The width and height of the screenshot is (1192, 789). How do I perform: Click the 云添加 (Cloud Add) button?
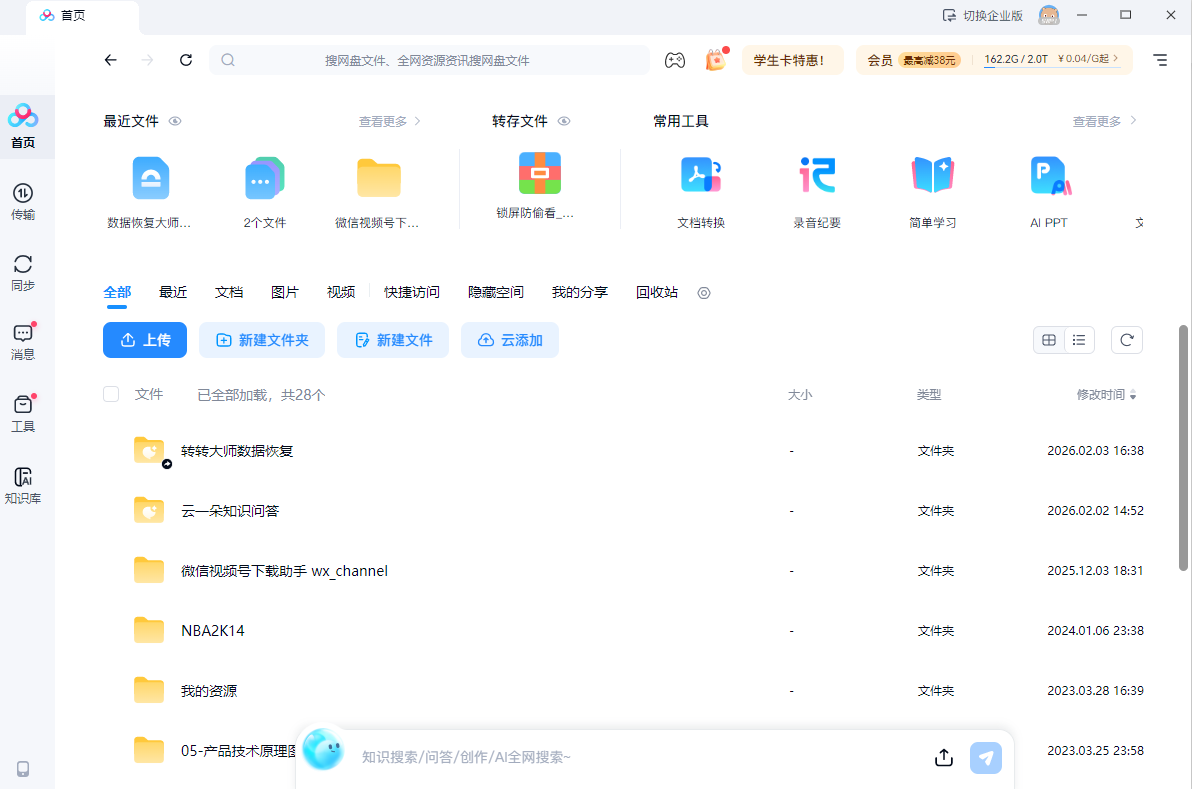click(x=510, y=340)
